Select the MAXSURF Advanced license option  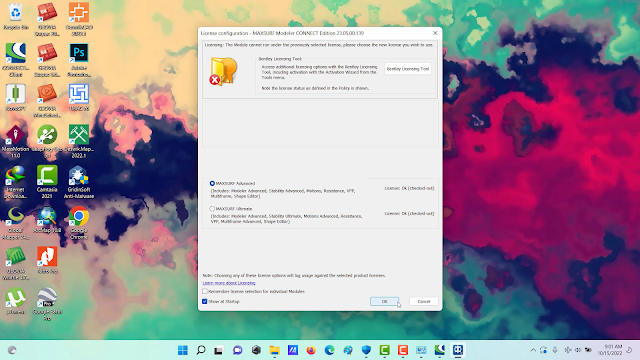212,183
